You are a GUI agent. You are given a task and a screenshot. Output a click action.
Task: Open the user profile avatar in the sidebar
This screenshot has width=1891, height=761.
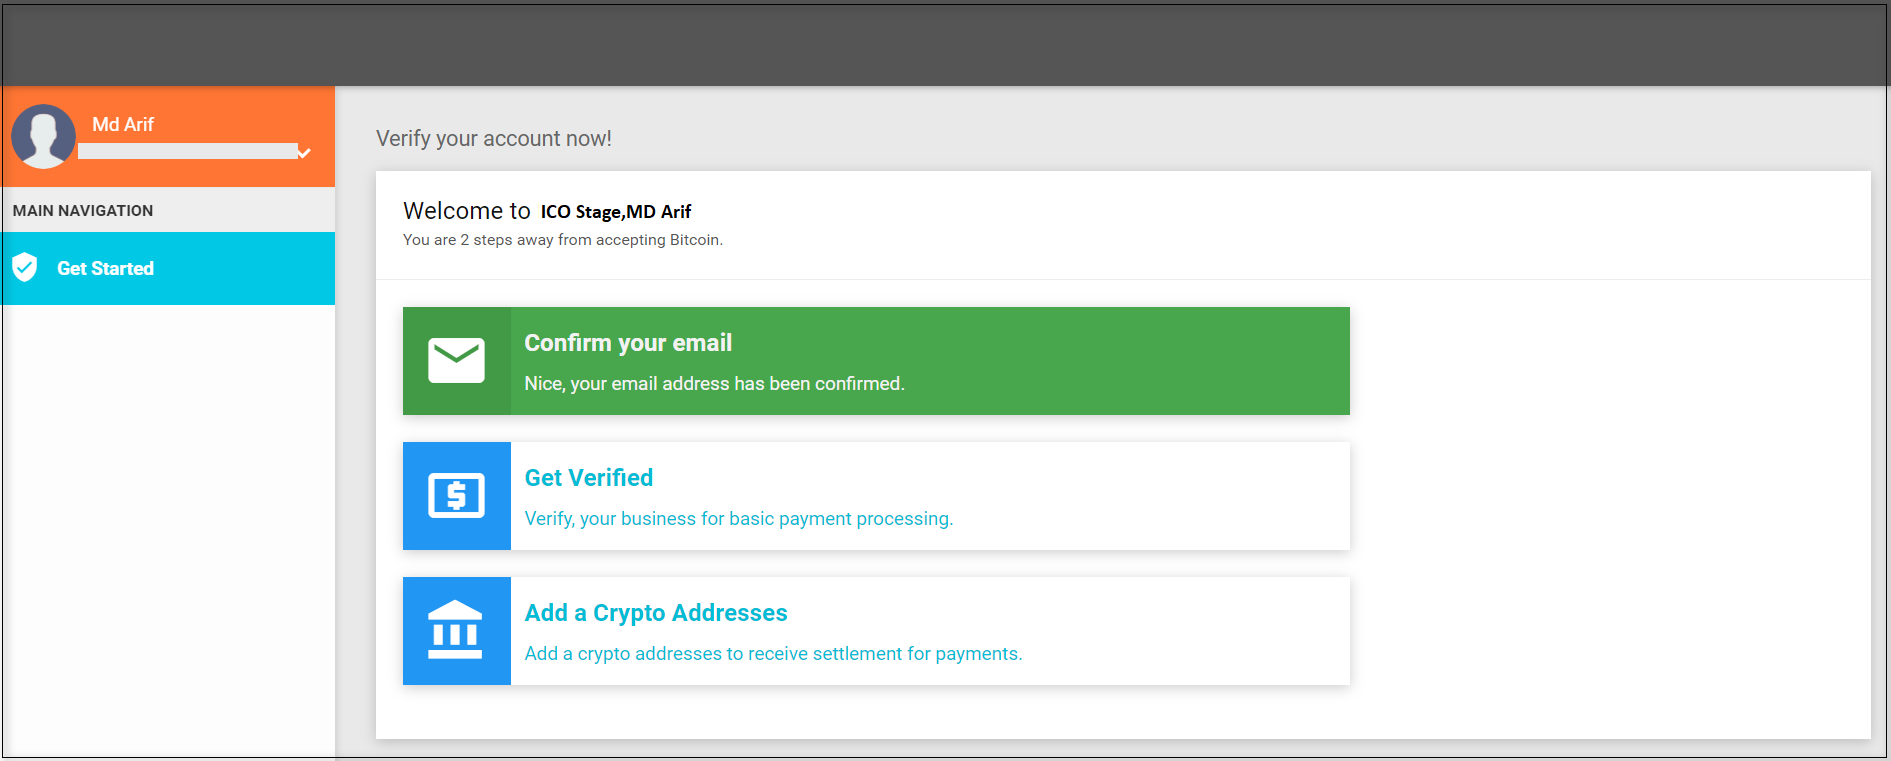(43, 136)
